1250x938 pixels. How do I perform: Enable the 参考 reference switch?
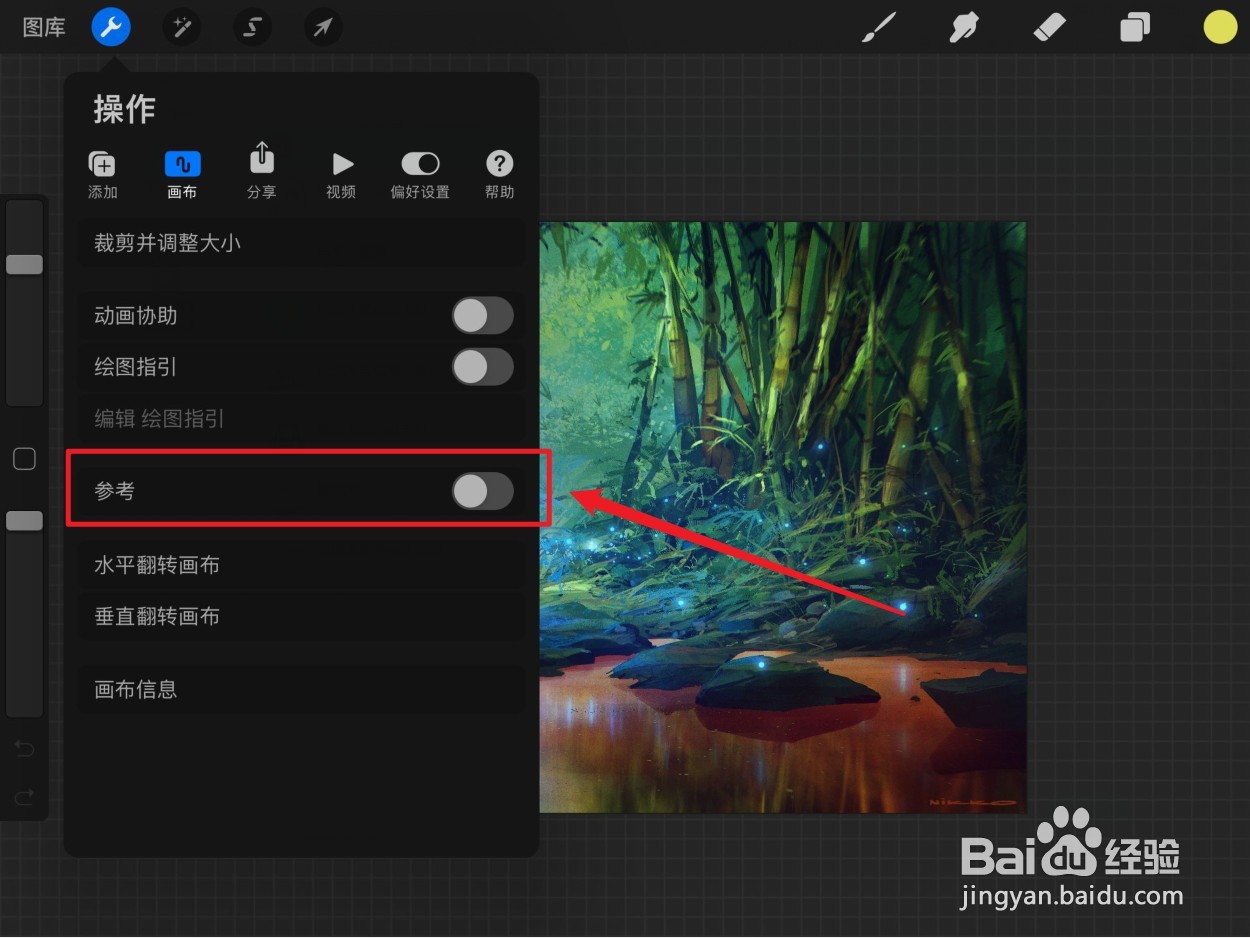pyautogui.click(x=483, y=491)
